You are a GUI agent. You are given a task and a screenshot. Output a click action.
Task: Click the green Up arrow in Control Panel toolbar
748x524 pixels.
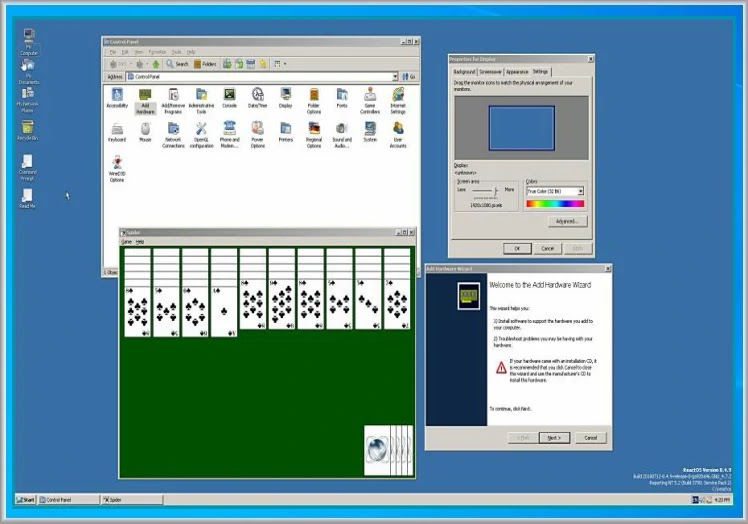(156, 64)
